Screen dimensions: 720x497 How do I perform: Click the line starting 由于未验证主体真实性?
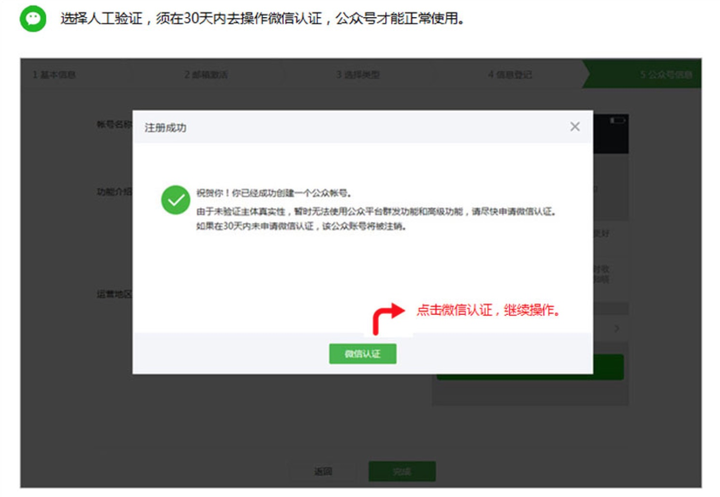coord(377,212)
